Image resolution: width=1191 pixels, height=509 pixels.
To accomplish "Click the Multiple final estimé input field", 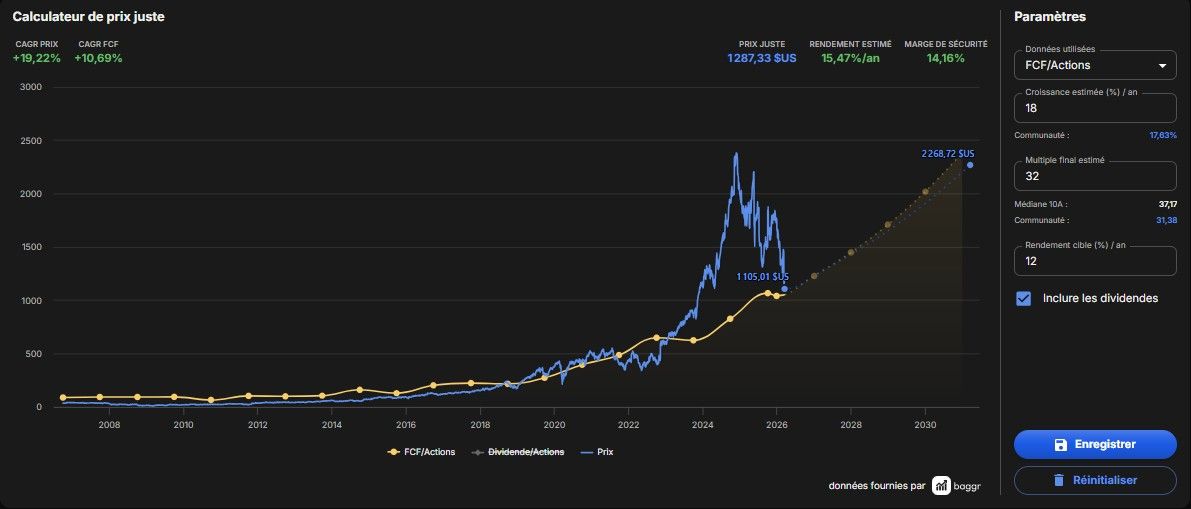I will (1095, 175).
